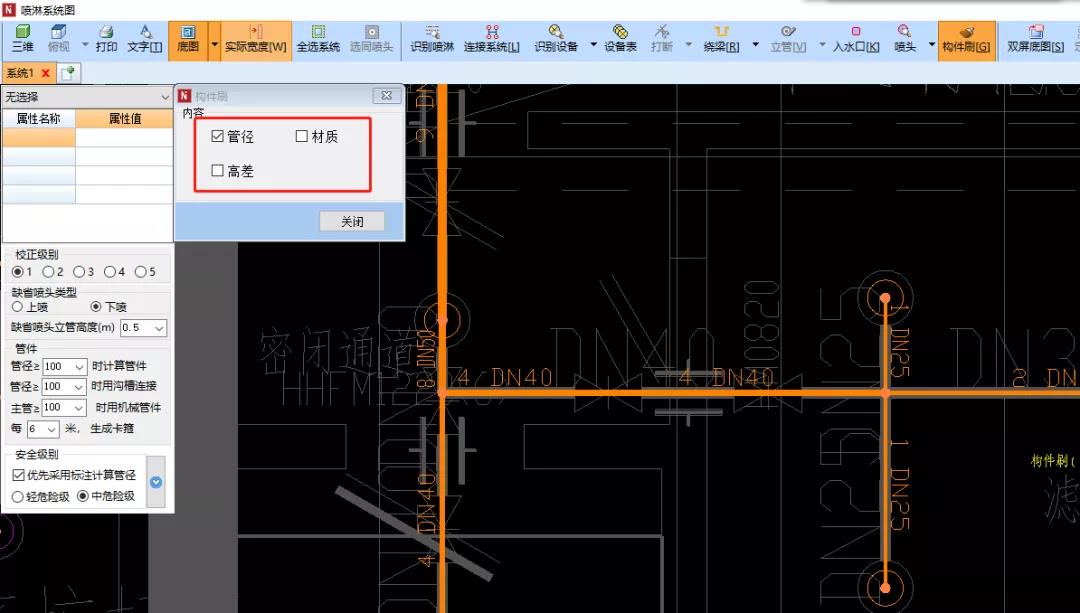Open the 设备表 equipment table
The width and height of the screenshot is (1080, 613).
(620, 39)
